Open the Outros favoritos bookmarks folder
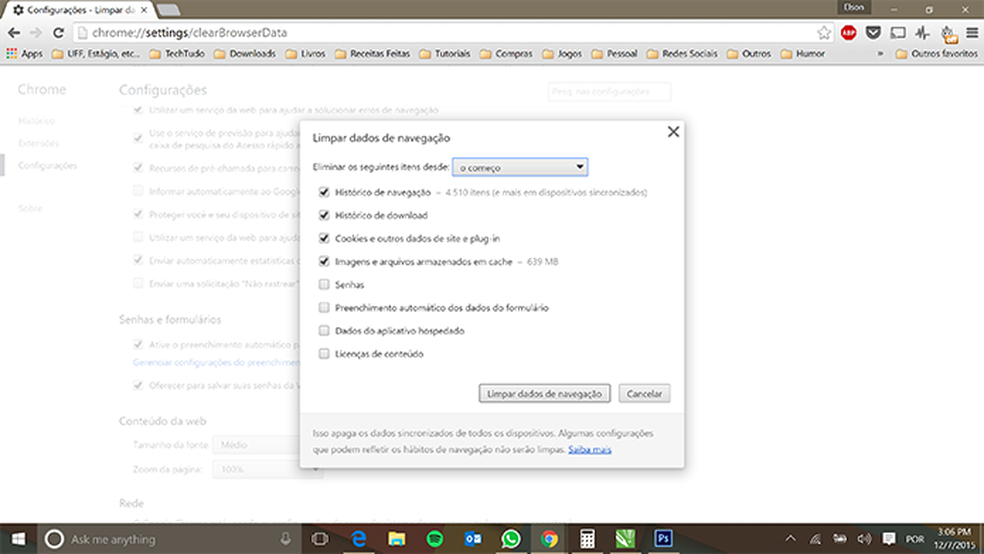984x554 pixels. tap(936, 54)
